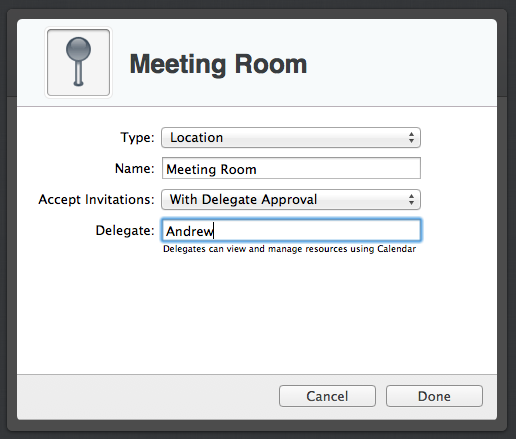Click the stepper arrows on the Type popup
The image size is (516, 439).
[x=411, y=138]
